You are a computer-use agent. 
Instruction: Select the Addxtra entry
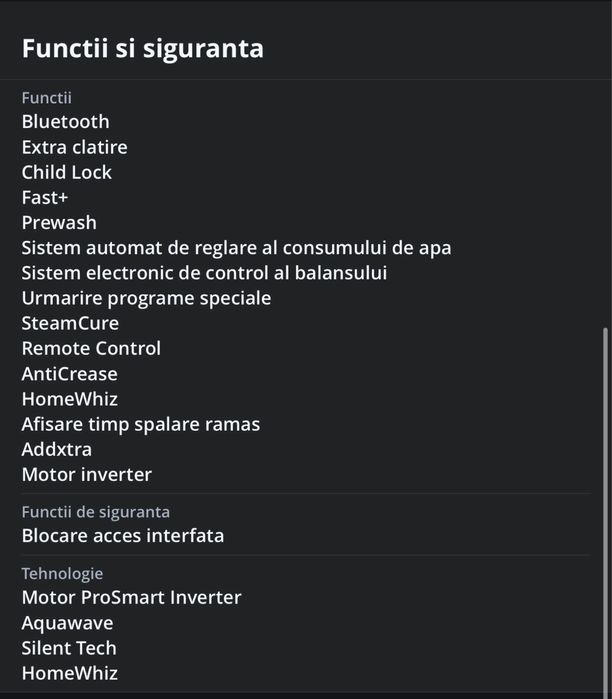pyautogui.click(x=56, y=449)
